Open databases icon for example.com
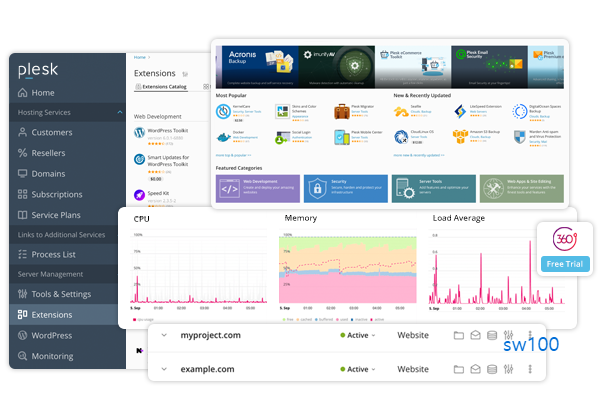Screen dimensions: 600x400 (492, 369)
